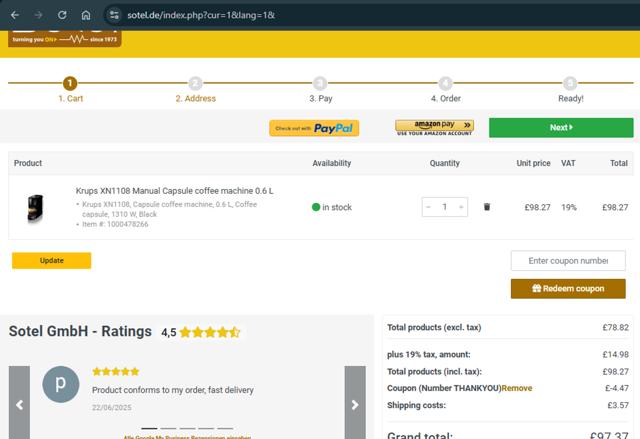Click the 19% VAT value
Image resolution: width=640 pixels, height=439 pixels.
tap(569, 207)
